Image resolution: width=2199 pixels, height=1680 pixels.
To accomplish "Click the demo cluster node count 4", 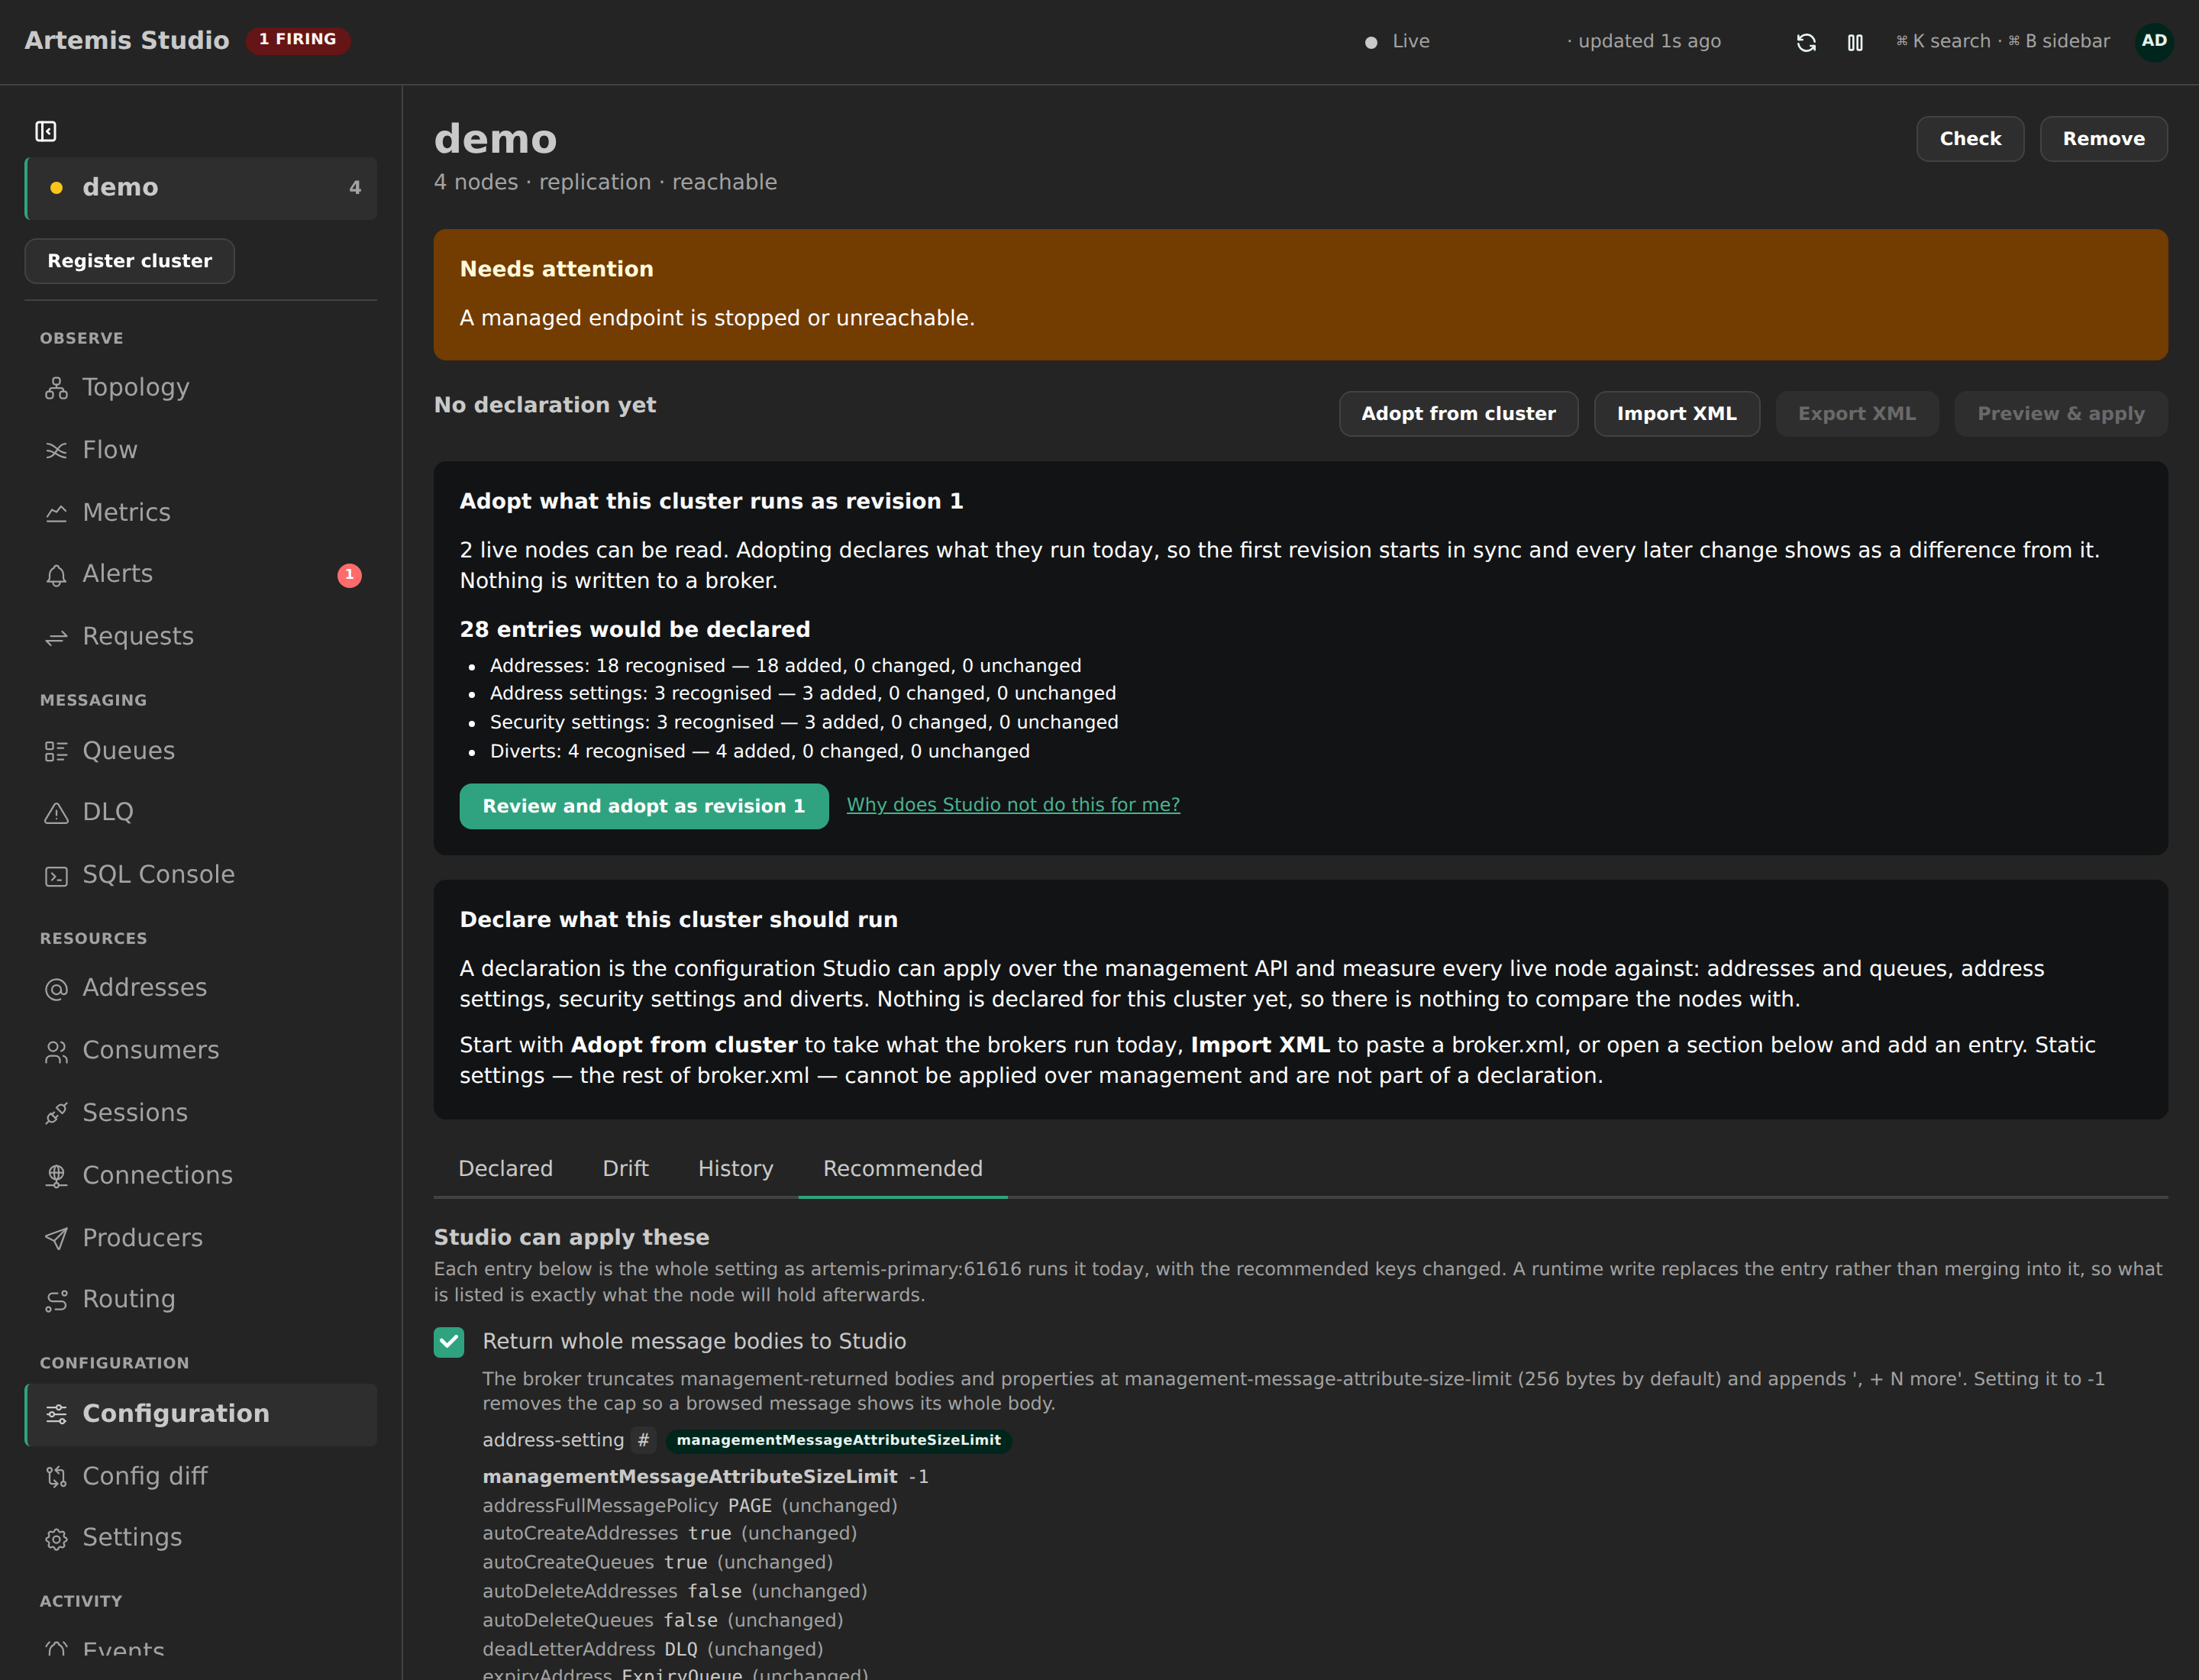I will pos(355,188).
